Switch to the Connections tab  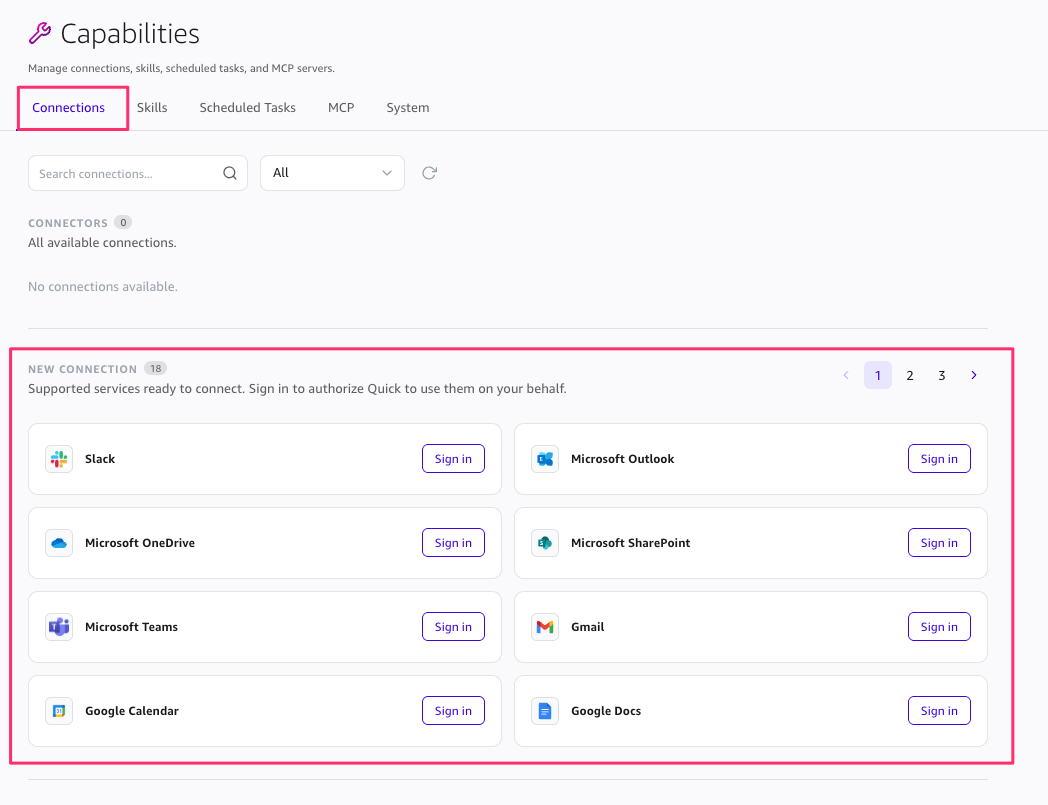(68, 108)
